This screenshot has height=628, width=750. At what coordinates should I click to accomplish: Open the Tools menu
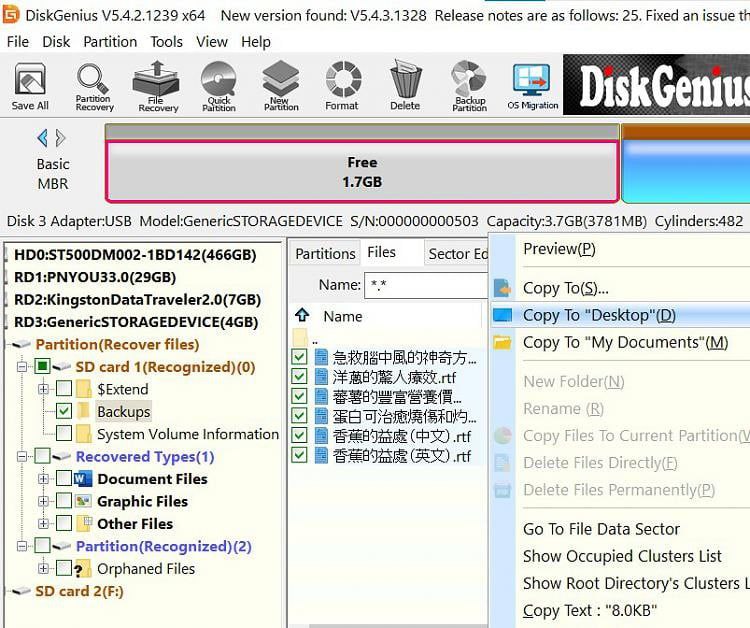[166, 42]
